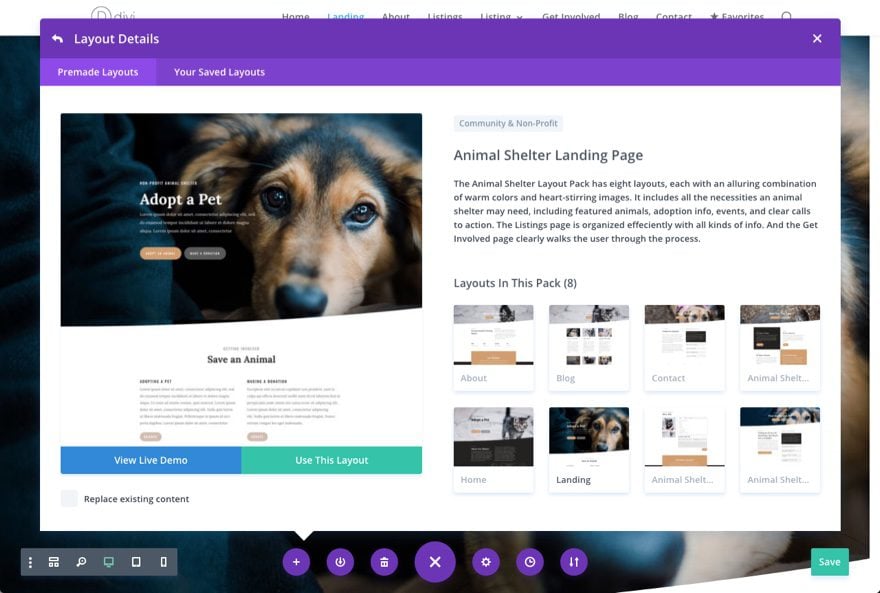Switch to tablet view icon
Viewport: 880px width, 593px height.
[x=136, y=562]
